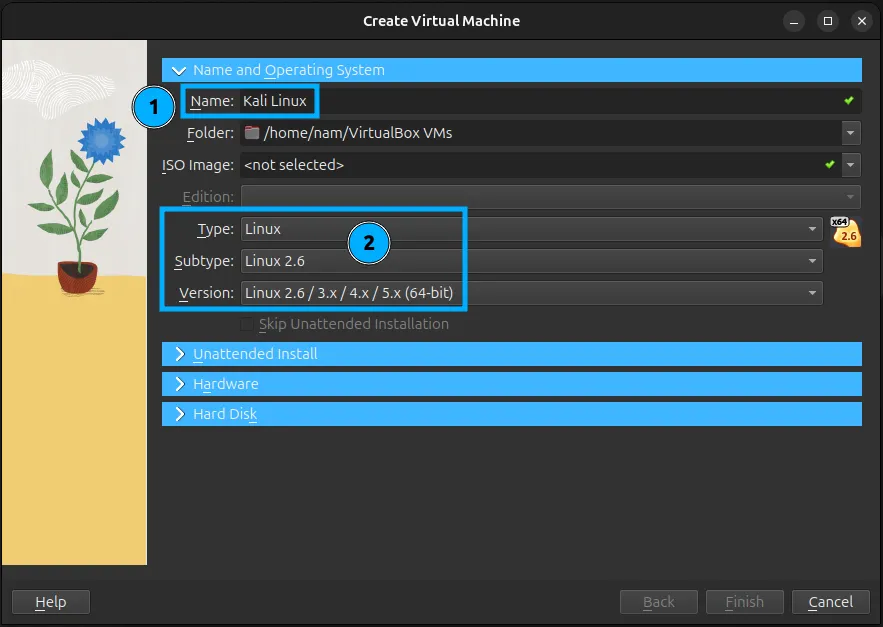Open the Version dropdown for Linux 64-bit
This screenshot has height=627, width=883.
tap(532, 293)
